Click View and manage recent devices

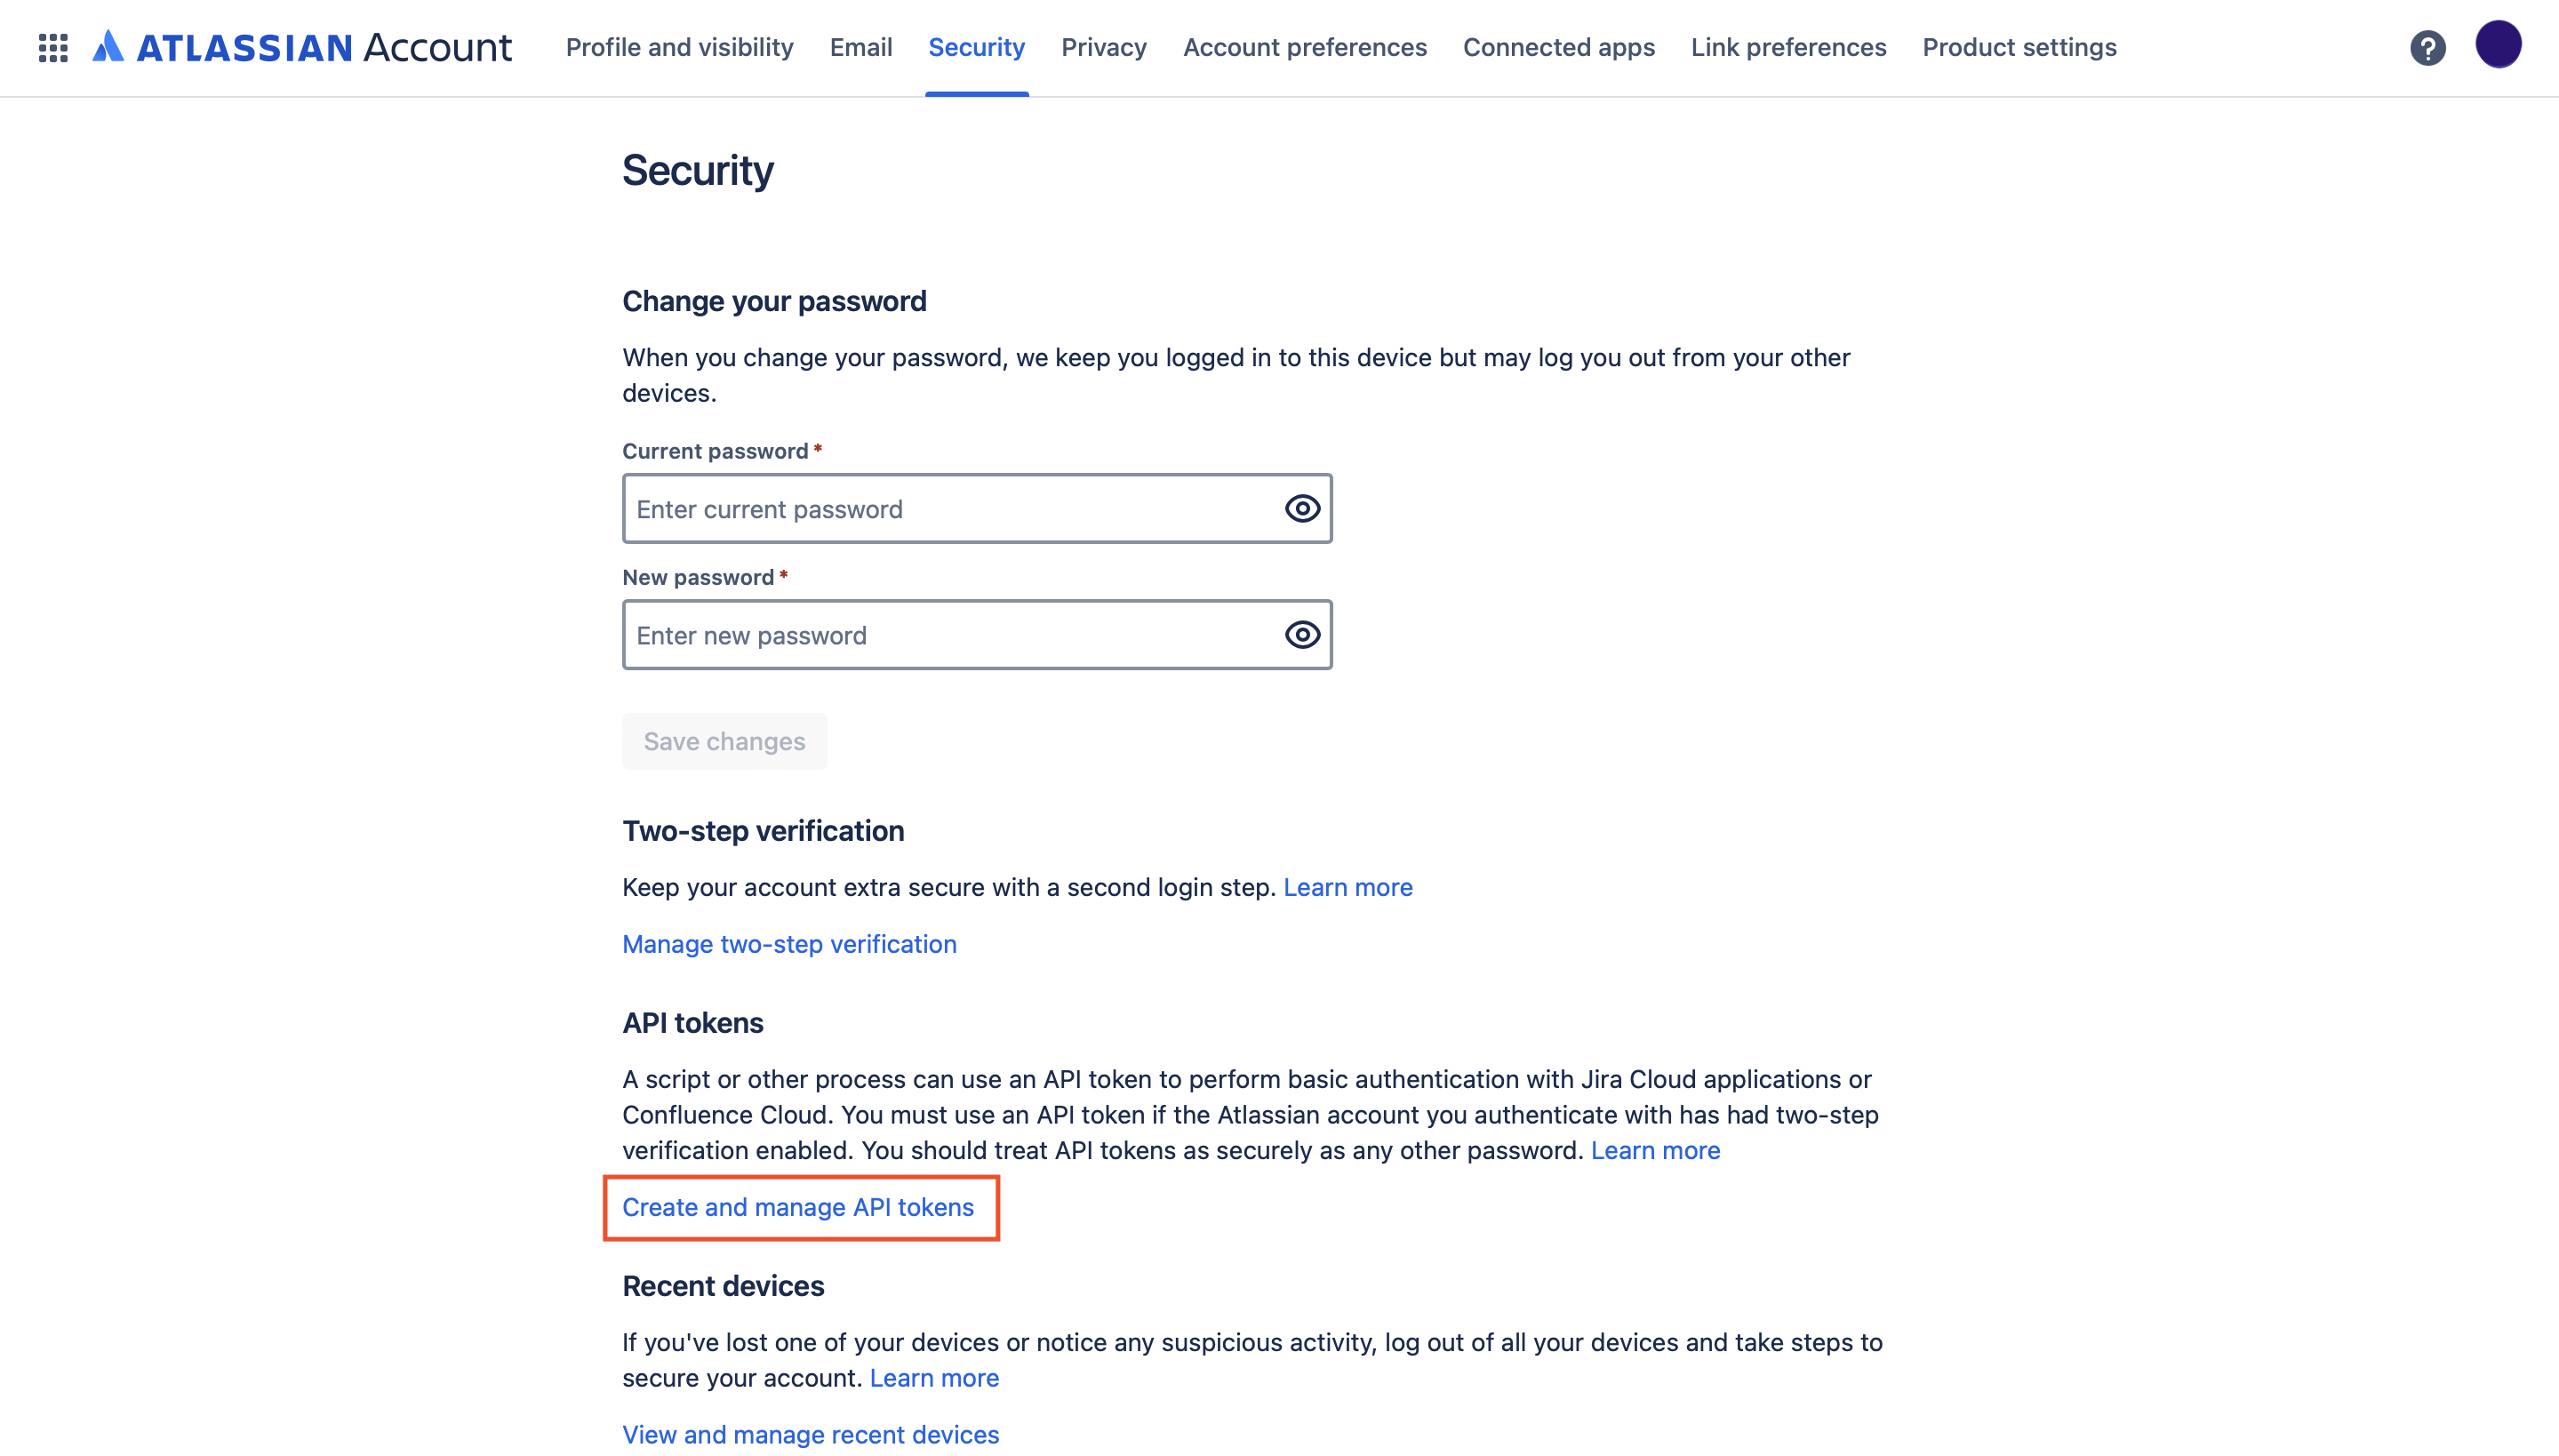click(x=809, y=1434)
